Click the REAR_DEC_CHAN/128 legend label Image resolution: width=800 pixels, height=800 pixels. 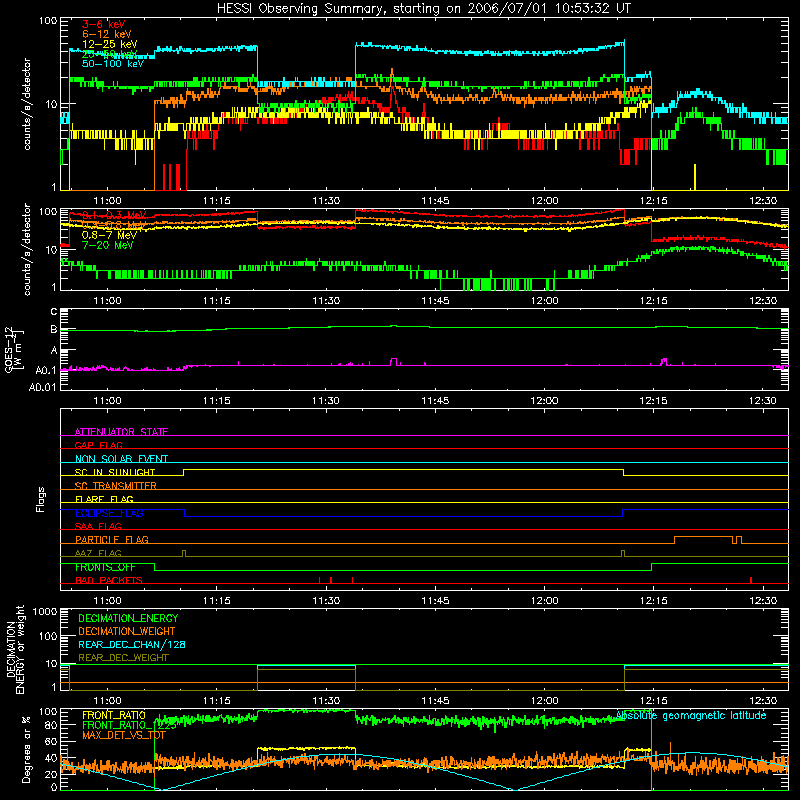(x=132, y=644)
